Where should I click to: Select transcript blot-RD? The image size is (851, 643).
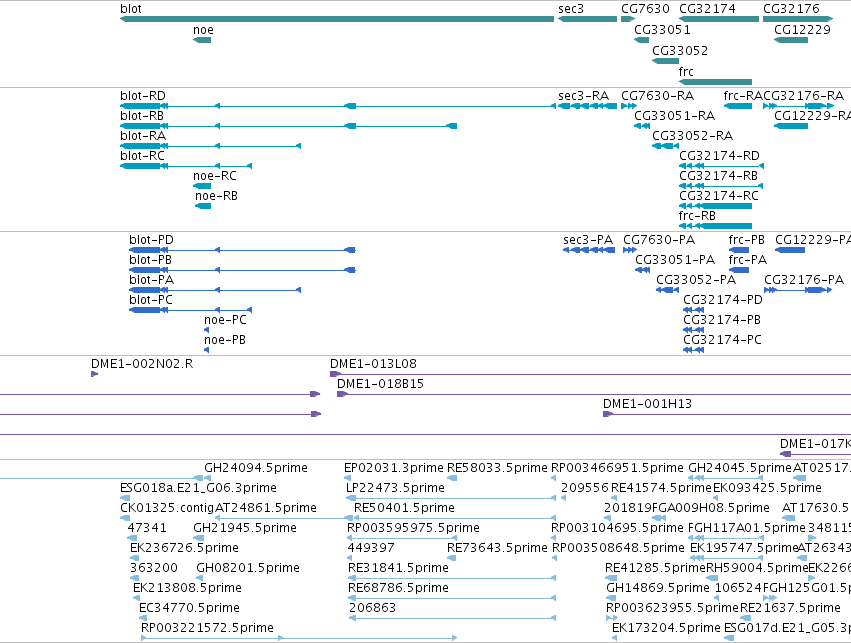[x=338, y=106]
